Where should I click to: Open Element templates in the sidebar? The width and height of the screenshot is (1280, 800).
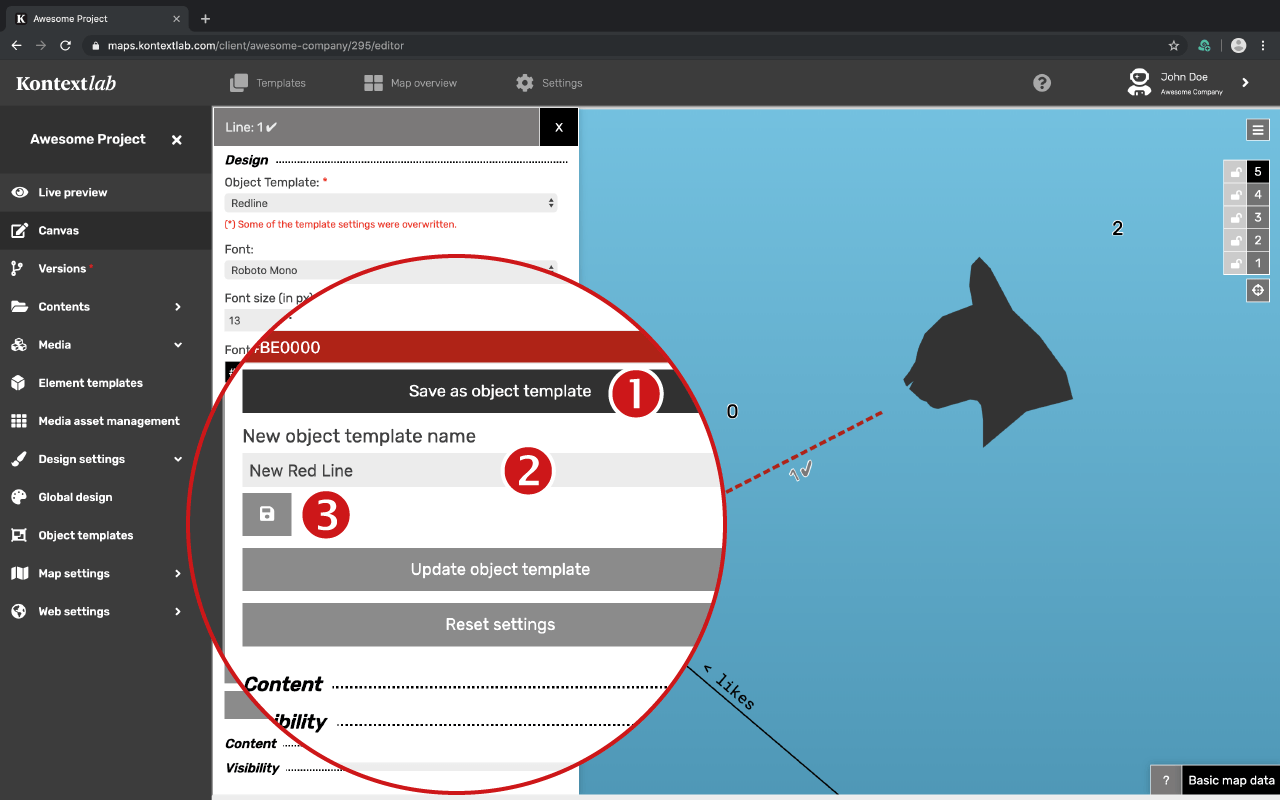(x=90, y=383)
